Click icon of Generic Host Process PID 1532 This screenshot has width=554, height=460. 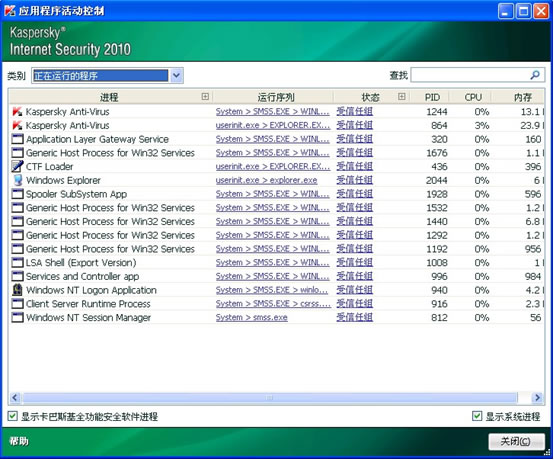(x=17, y=208)
